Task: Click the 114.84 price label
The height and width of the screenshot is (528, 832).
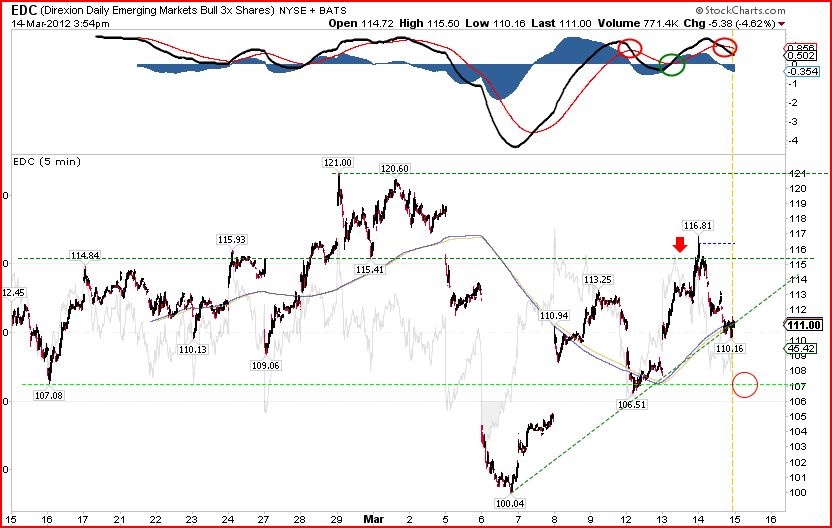Action: pos(85,256)
